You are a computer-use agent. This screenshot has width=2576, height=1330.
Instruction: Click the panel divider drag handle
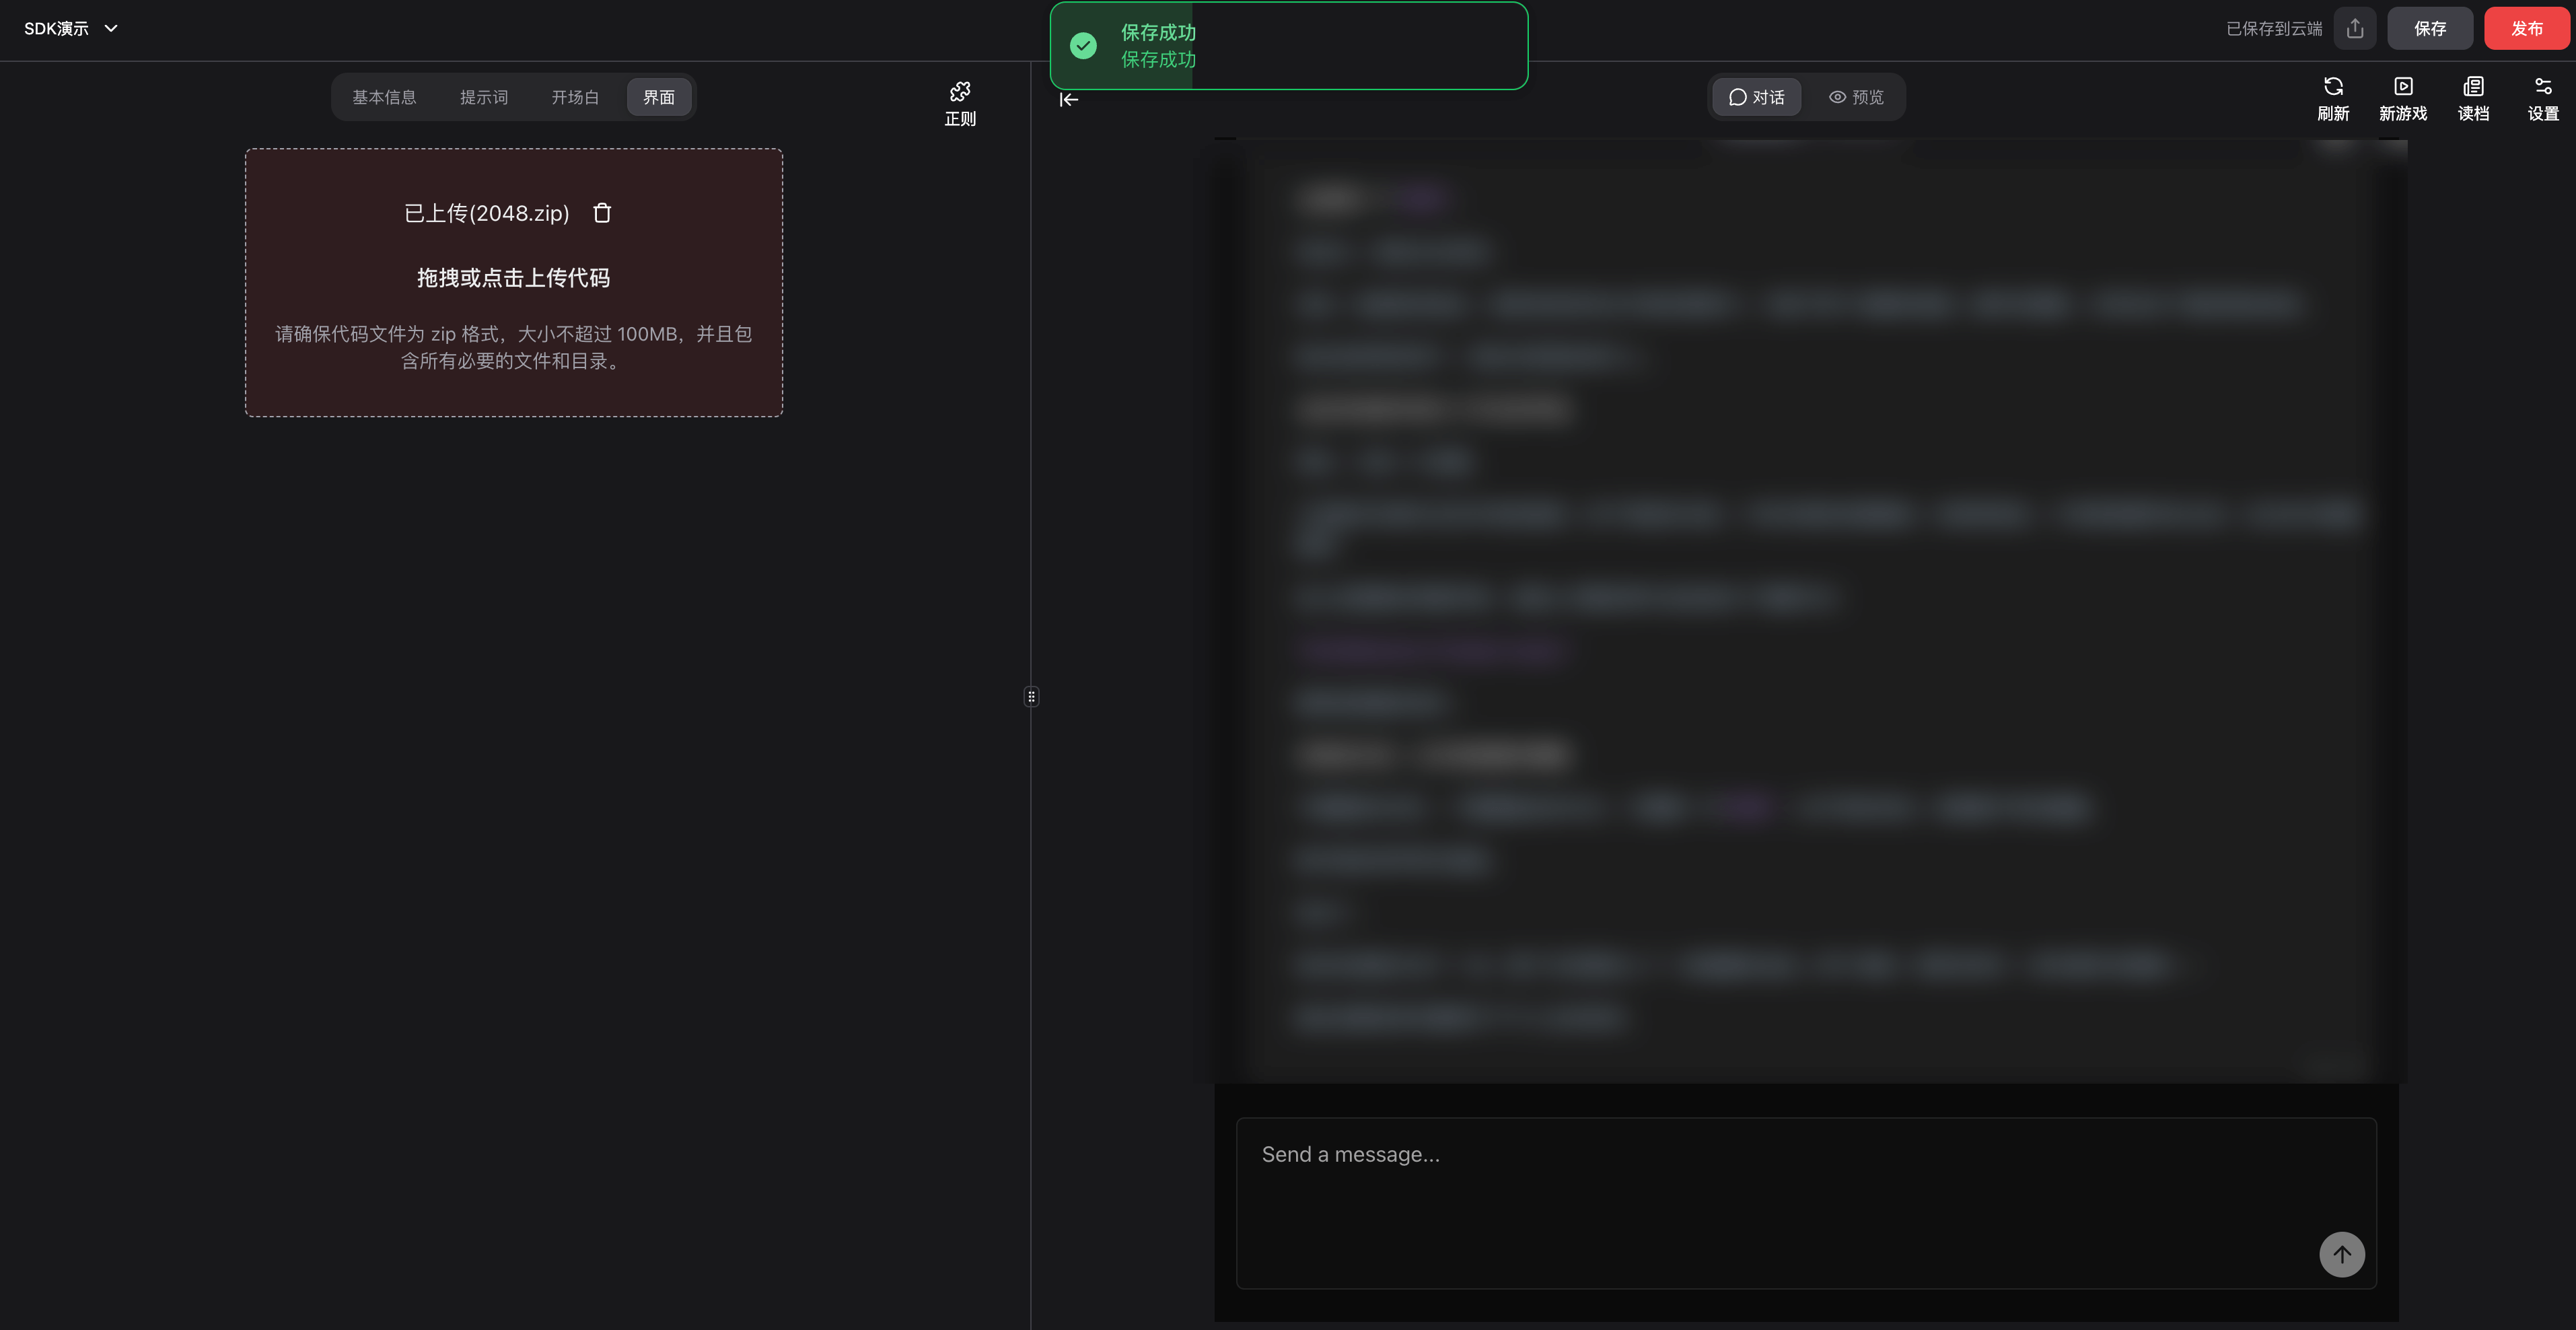tap(1031, 696)
